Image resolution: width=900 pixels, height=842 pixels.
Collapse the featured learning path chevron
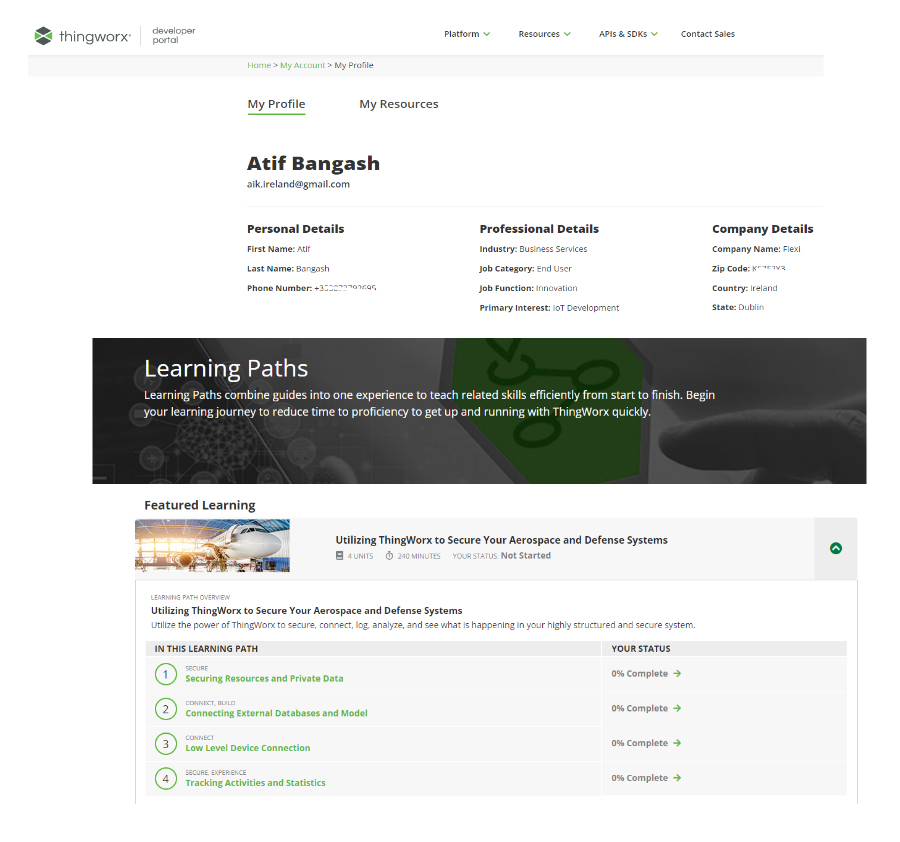coord(836,548)
